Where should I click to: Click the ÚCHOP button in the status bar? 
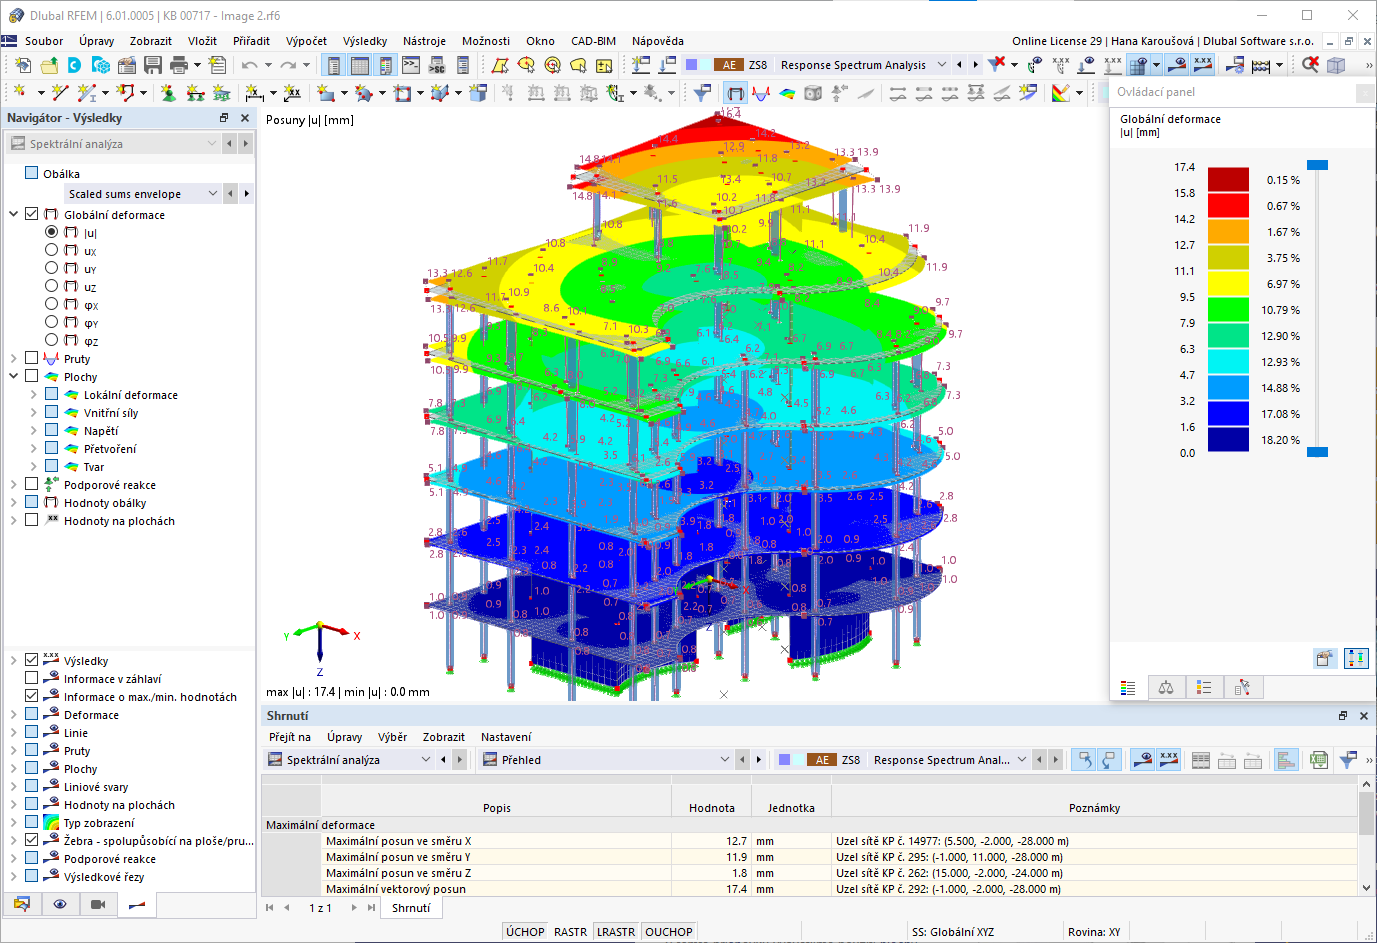click(524, 931)
